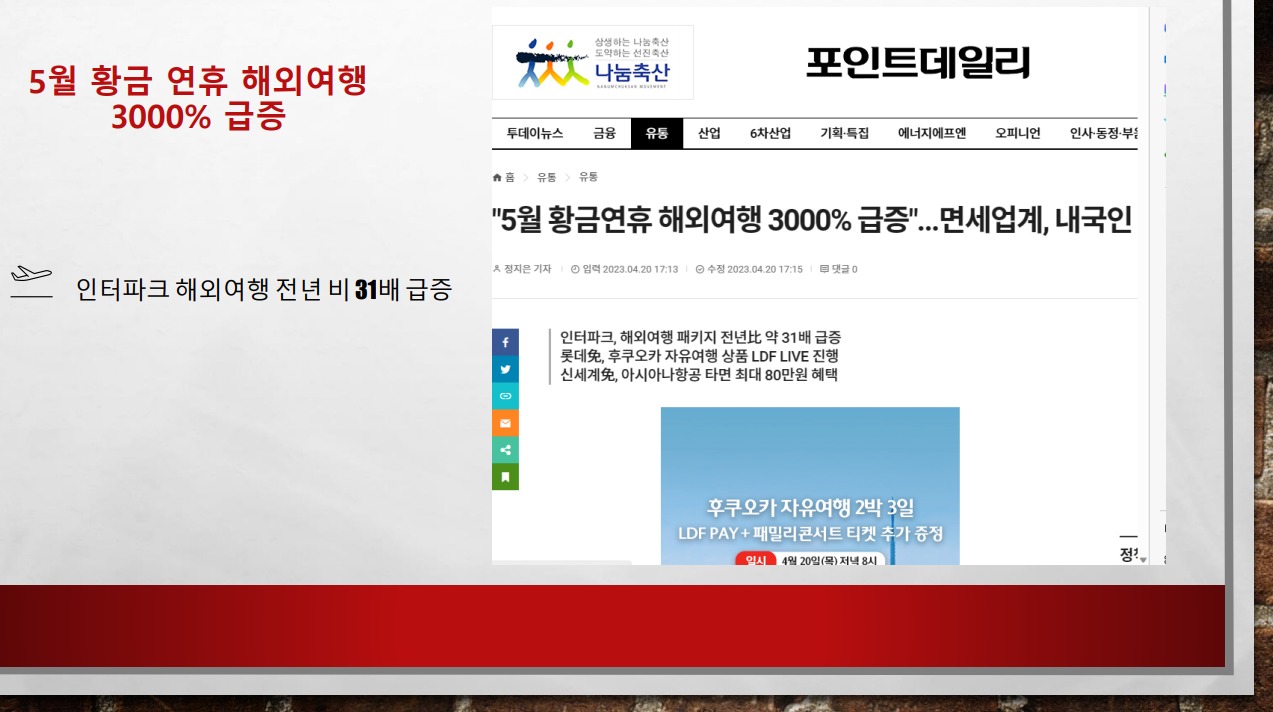Viewport: 1273px width, 712px height.
Task: Click the subheading about 인터파크 패키지
Action: 700,337
